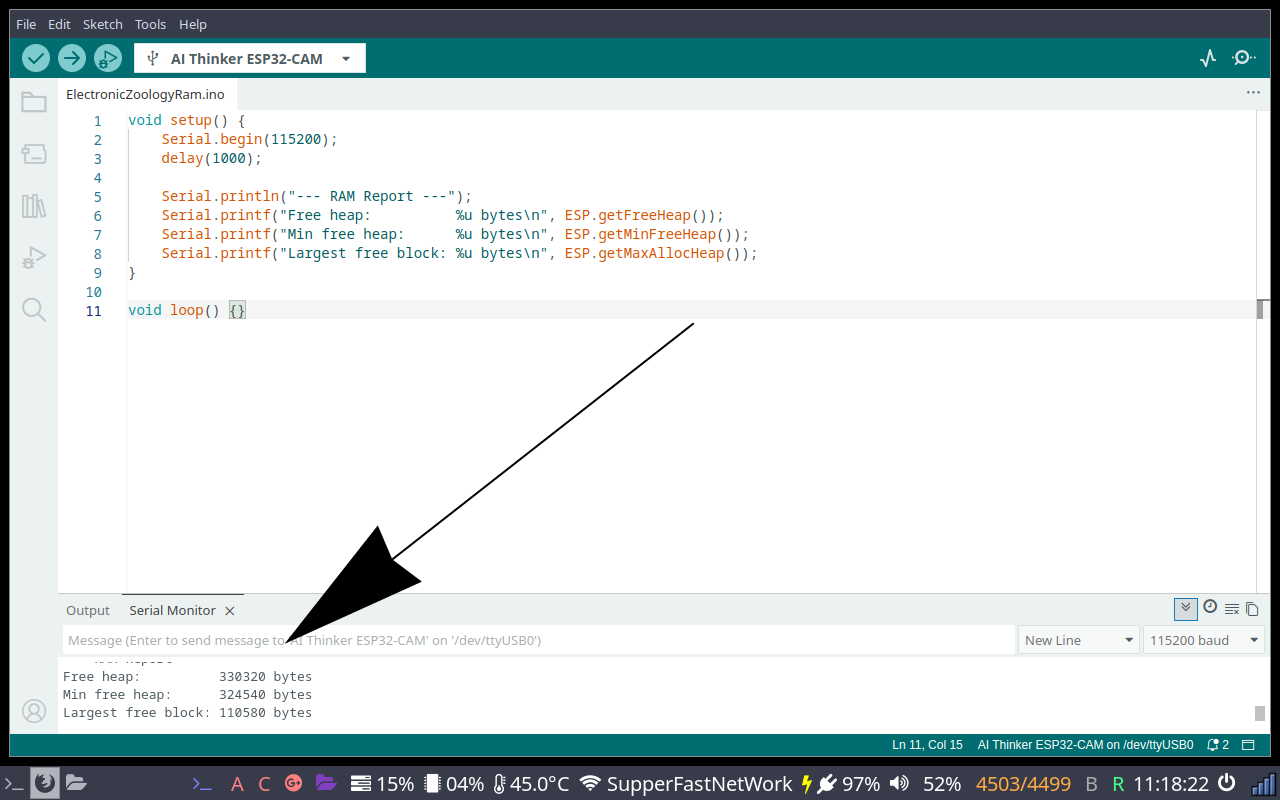Click the editor vertical scrollbar marker
The image size is (1280, 800).
click(1260, 310)
